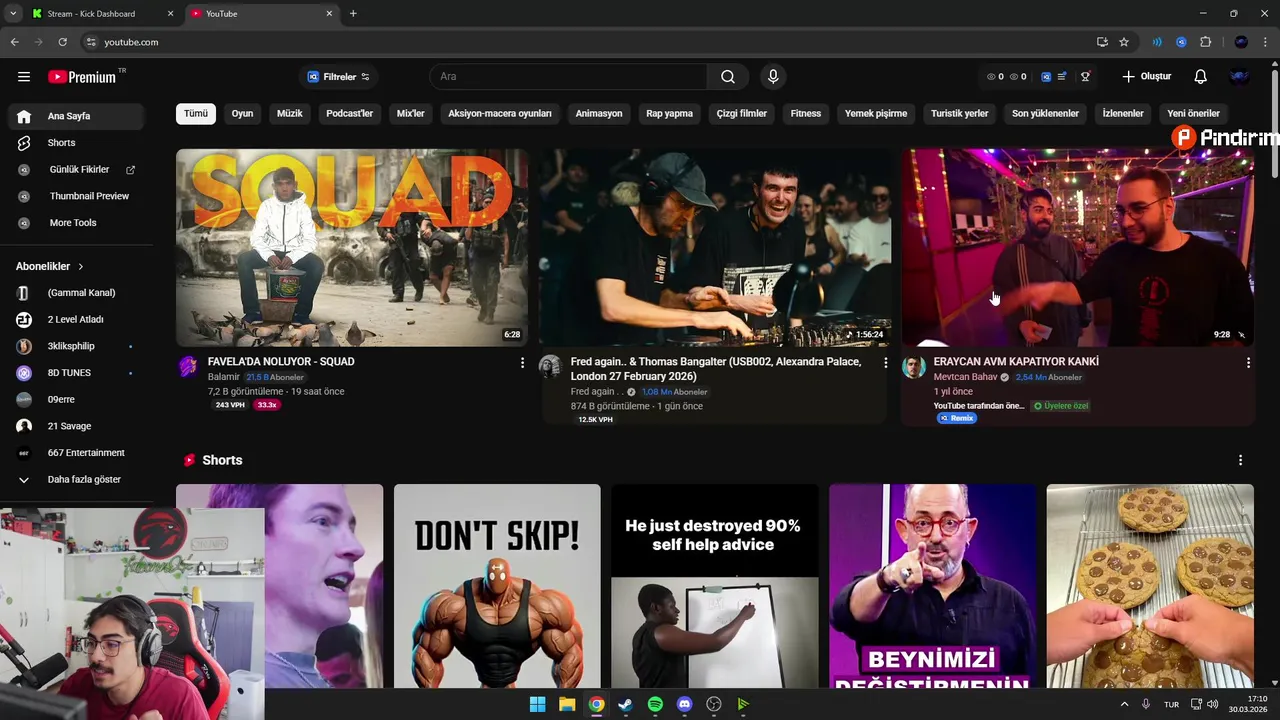The width and height of the screenshot is (1280, 720).
Task: Play Fred again & Thomas Bangalter thumbnail
Action: click(x=715, y=248)
